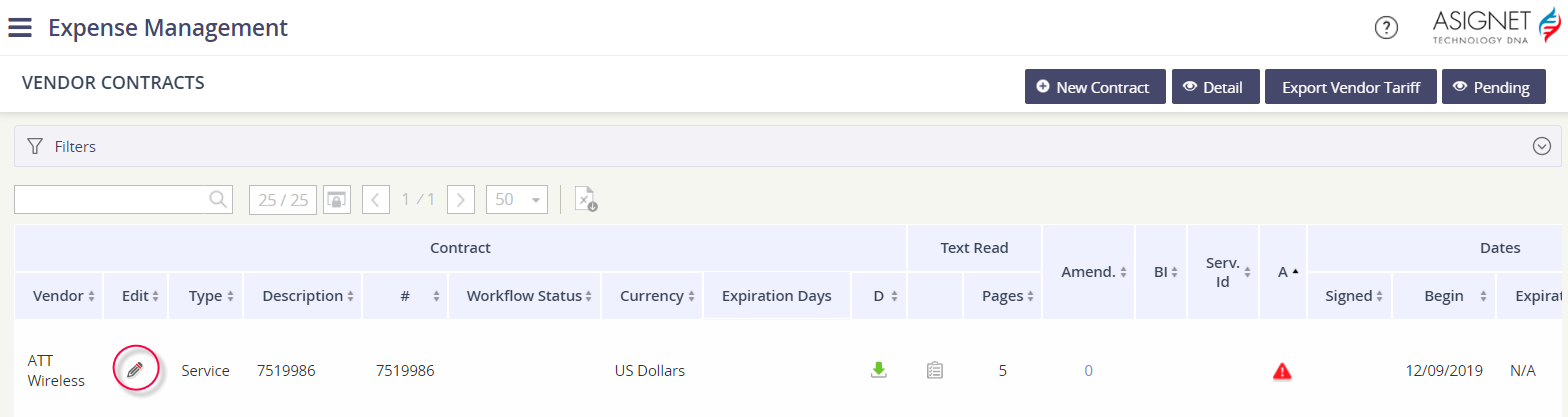Click the red alert warning triangle
1568x417 pixels.
click(x=1282, y=371)
